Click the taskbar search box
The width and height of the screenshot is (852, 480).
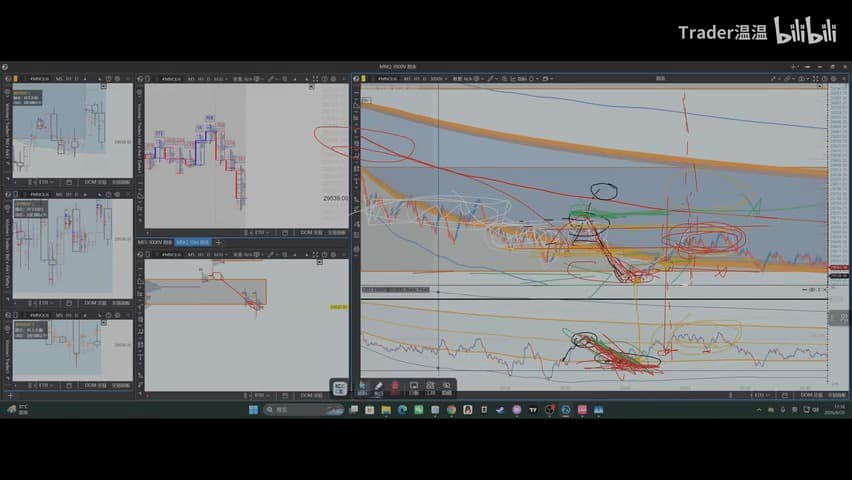[304, 410]
